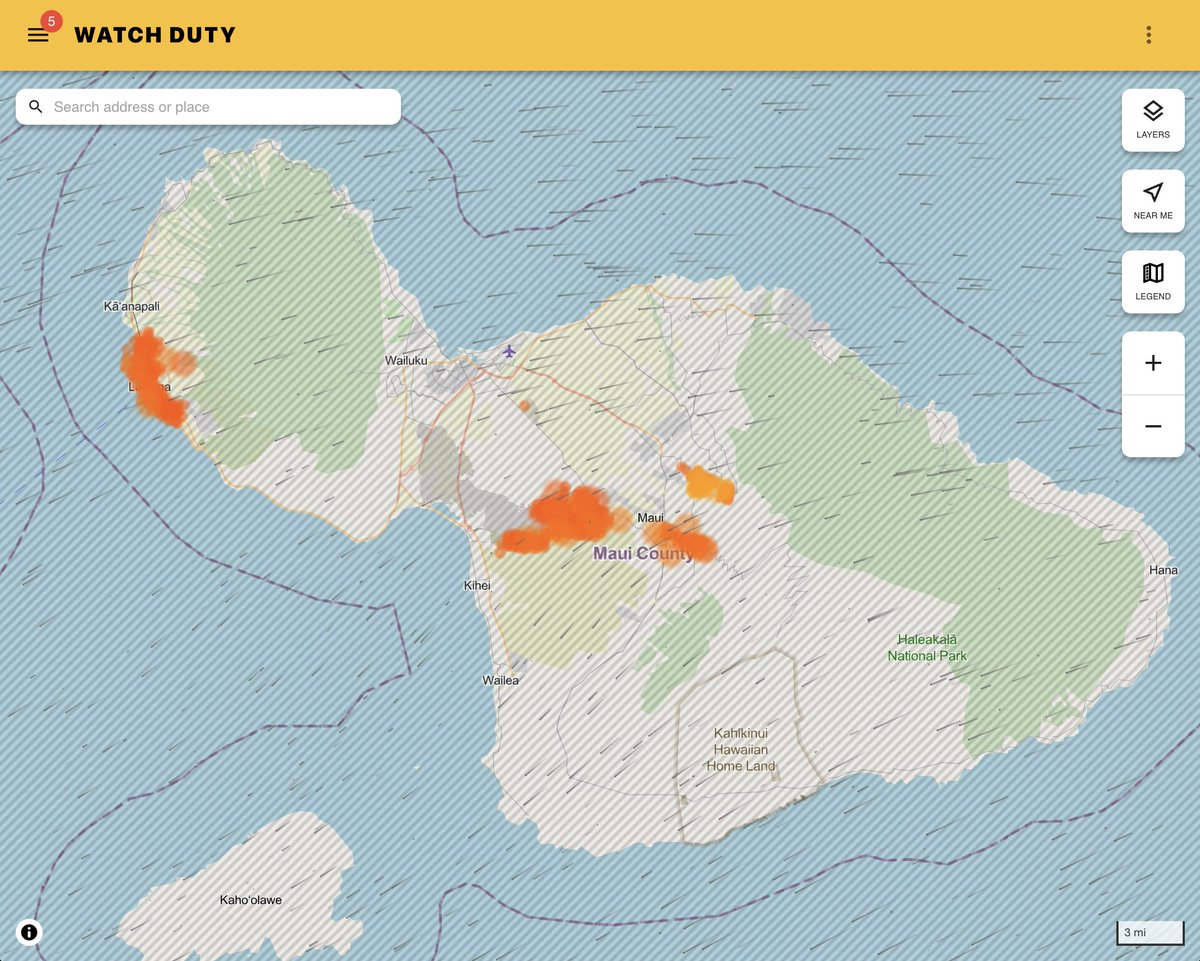Viewport: 1200px width, 961px height.
Task: Select the Near Me location icon
Action: point(1152,200)
